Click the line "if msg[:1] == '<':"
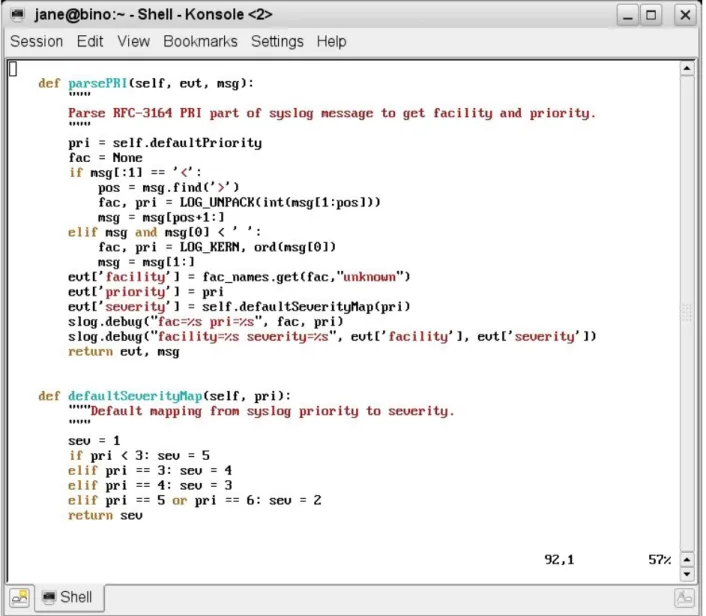The height and width of the screenshot is (616, 706). click(135, 172)
